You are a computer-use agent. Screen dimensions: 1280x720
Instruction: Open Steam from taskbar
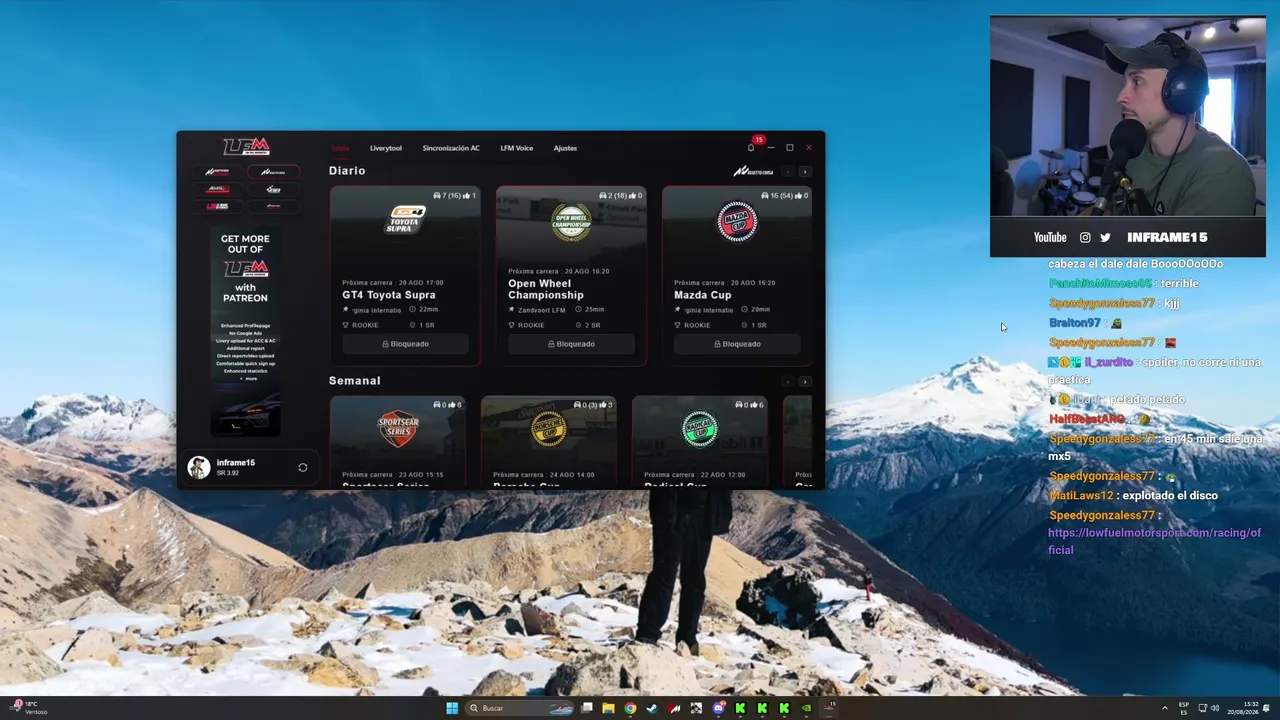652,708
